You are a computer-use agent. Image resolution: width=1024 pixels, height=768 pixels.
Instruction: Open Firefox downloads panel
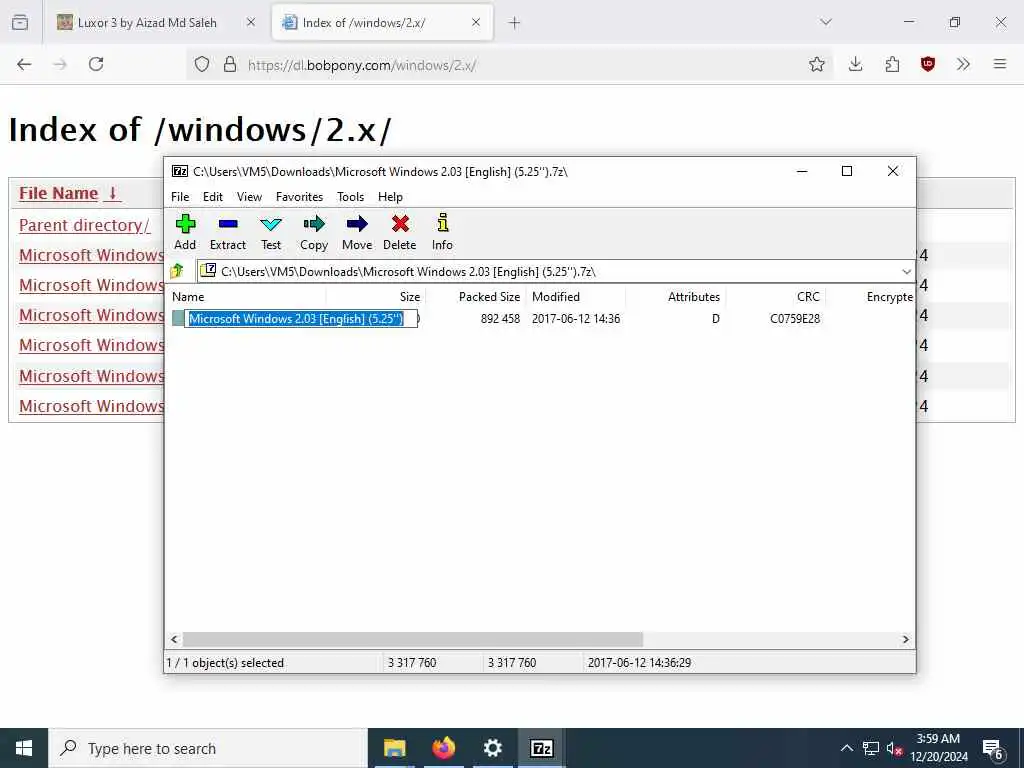855,64
